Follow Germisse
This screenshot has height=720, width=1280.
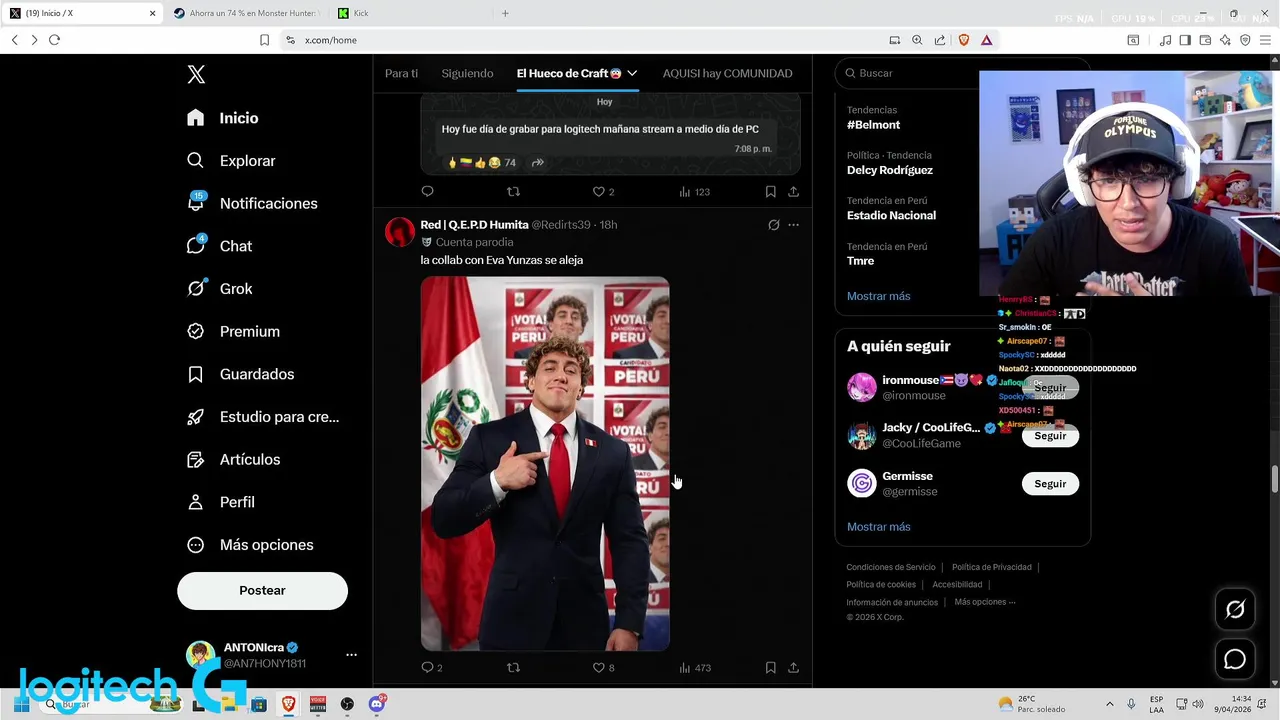(x=1050, y=484)
